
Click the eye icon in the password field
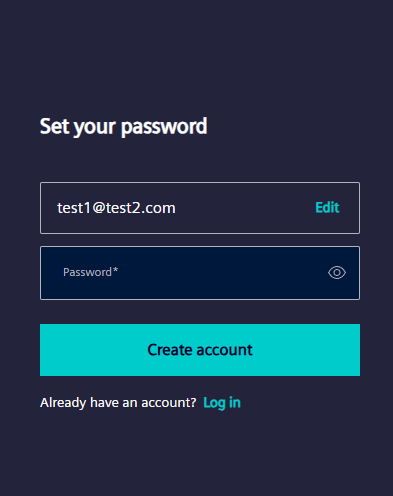[x=337, y=273]
